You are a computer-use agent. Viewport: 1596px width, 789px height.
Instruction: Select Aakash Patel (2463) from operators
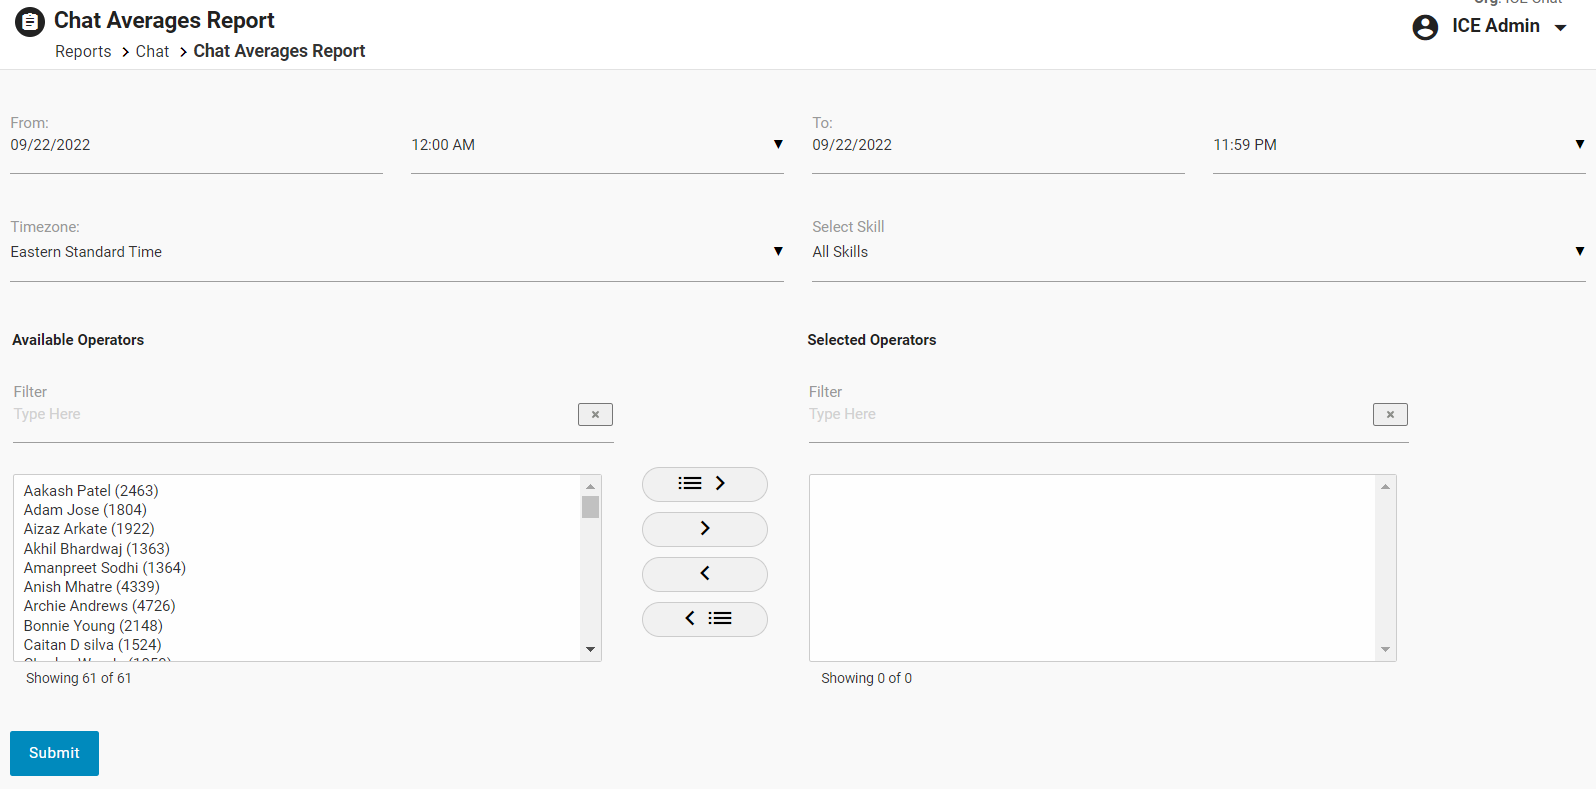[91, 491]
